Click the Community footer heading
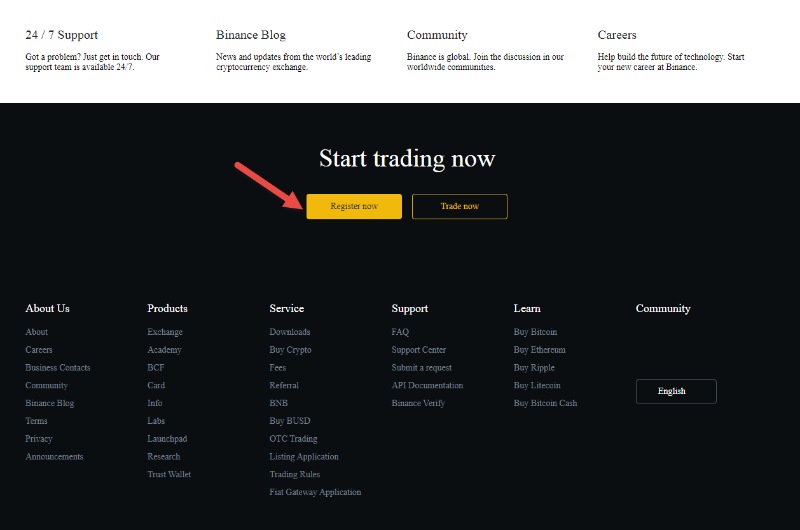This screenshot has height=530, width=800. pyautogui.click(x=663, y=309)
